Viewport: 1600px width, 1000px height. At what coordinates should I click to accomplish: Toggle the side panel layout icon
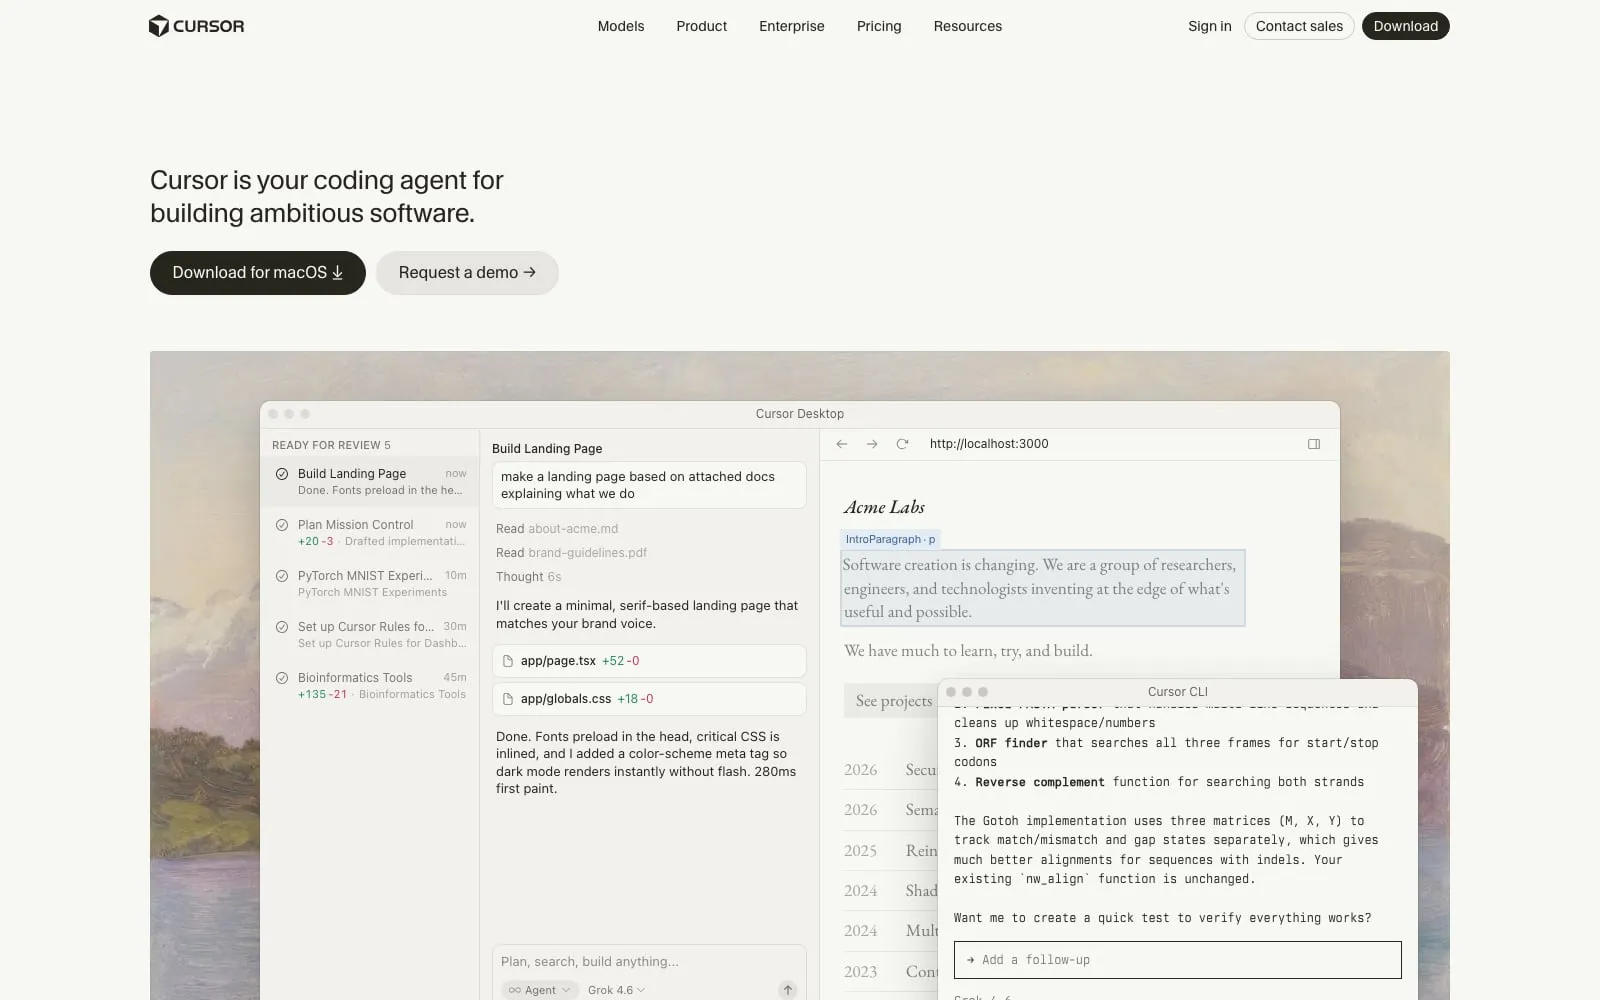pyautogui.click(x=1314, y=444)
